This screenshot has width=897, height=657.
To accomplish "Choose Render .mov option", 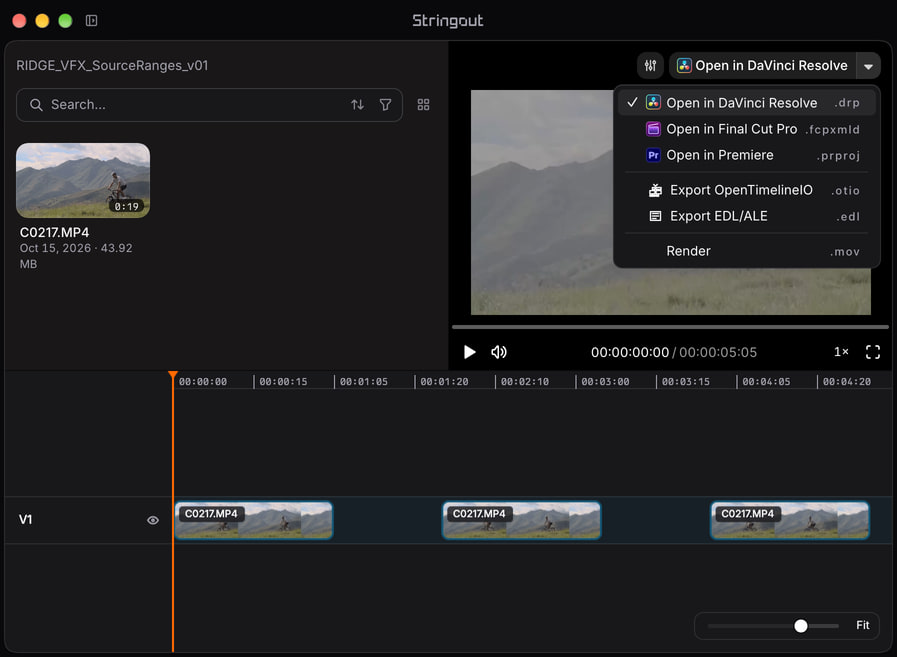I will (747, 251).
